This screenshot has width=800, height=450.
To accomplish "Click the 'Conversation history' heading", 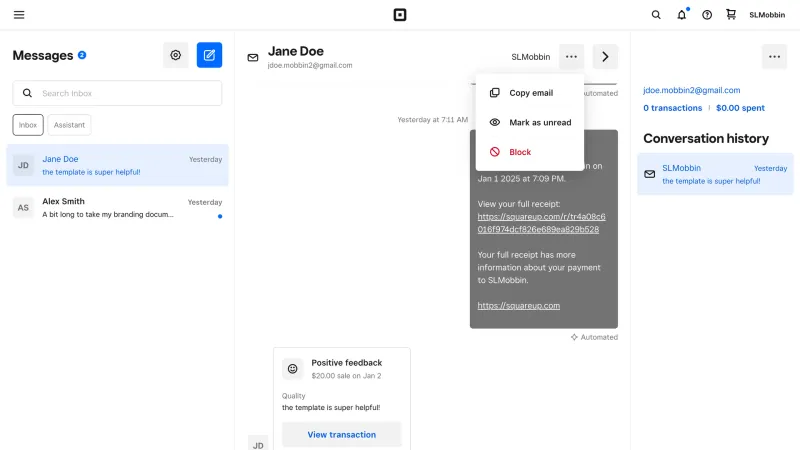I will coord(706,138).
